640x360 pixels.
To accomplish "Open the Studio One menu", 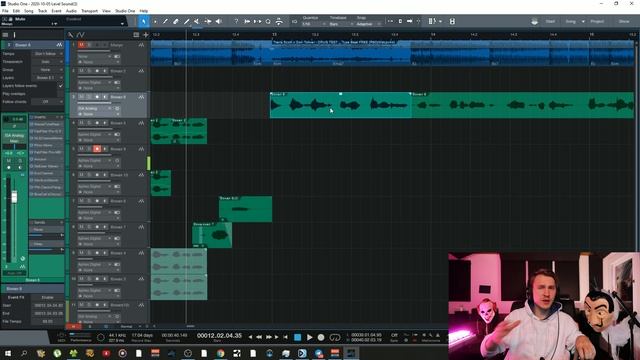I will pos(125,11).
